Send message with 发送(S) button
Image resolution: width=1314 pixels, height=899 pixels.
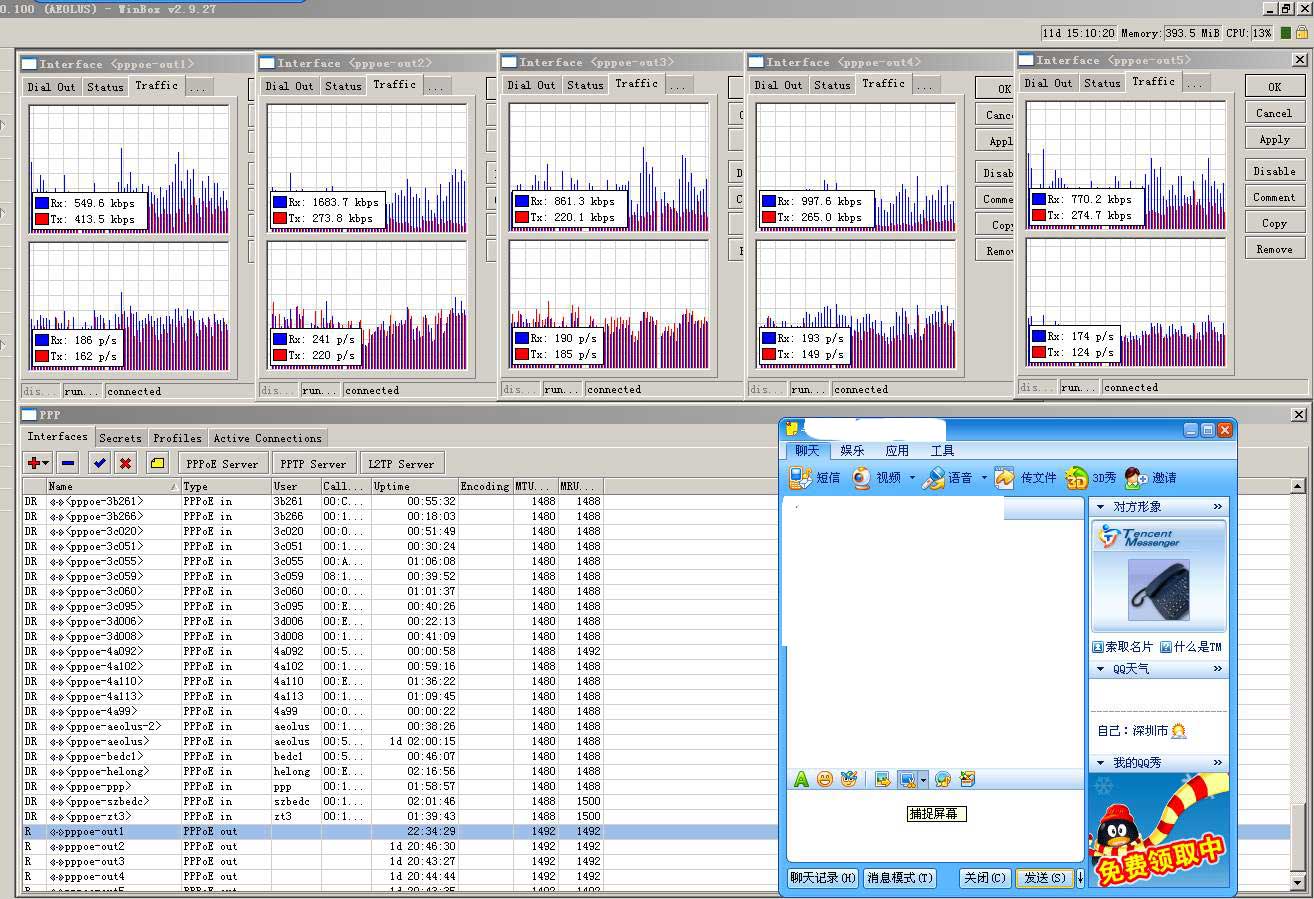click(x=1044, y=877)
